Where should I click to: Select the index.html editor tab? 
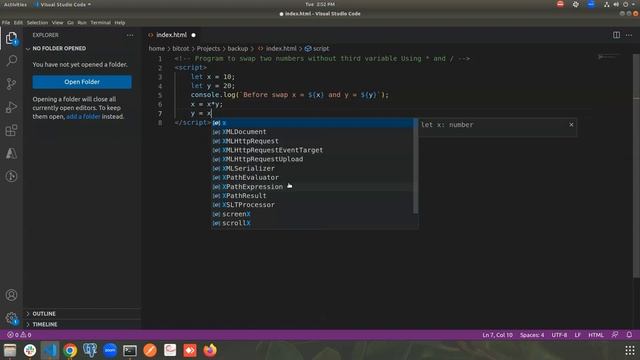click(171, 35)
